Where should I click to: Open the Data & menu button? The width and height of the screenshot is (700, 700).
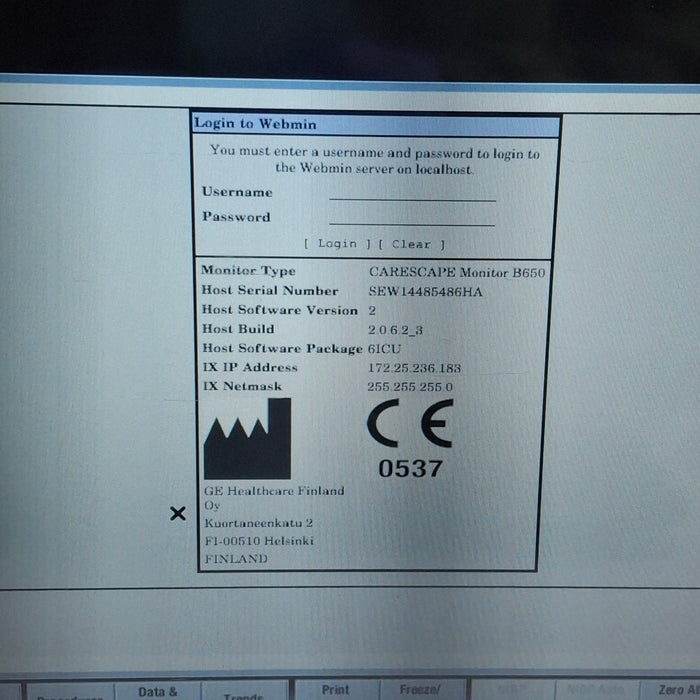click(x=158, y=691)
